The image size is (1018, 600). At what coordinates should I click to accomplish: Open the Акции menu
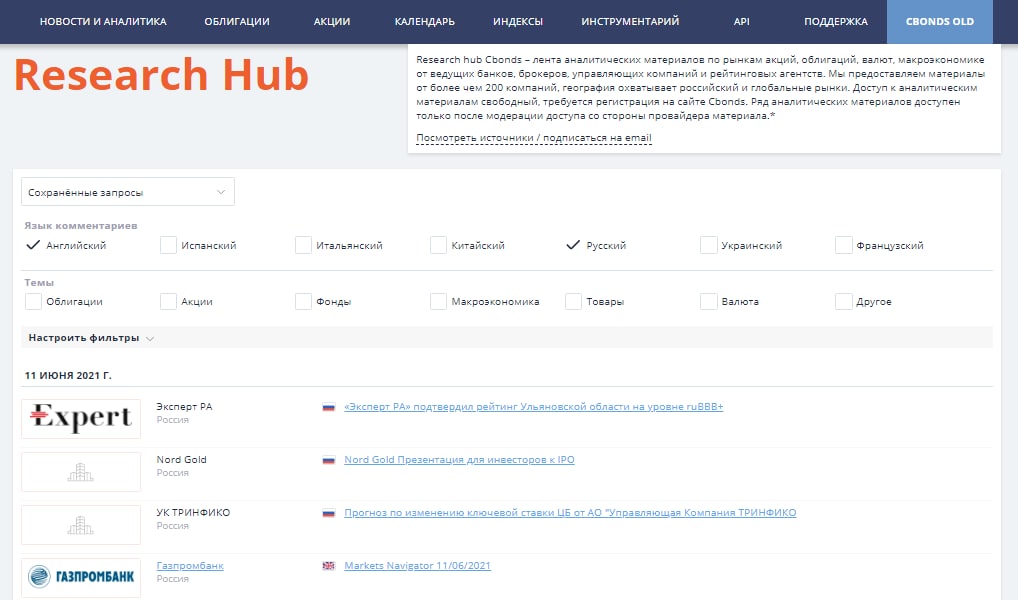click(332, 21)
